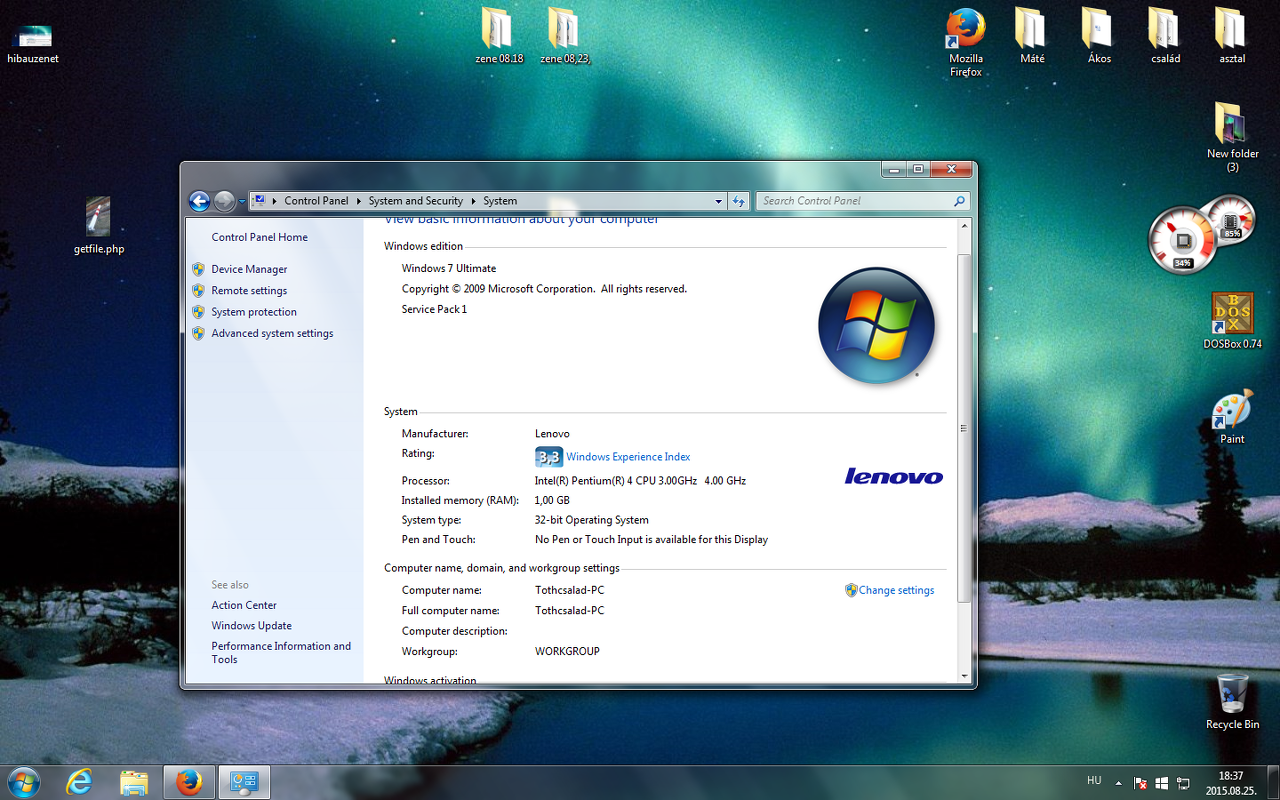
Task: Select the Máté folder
Action: click(x=1032, y=36)
